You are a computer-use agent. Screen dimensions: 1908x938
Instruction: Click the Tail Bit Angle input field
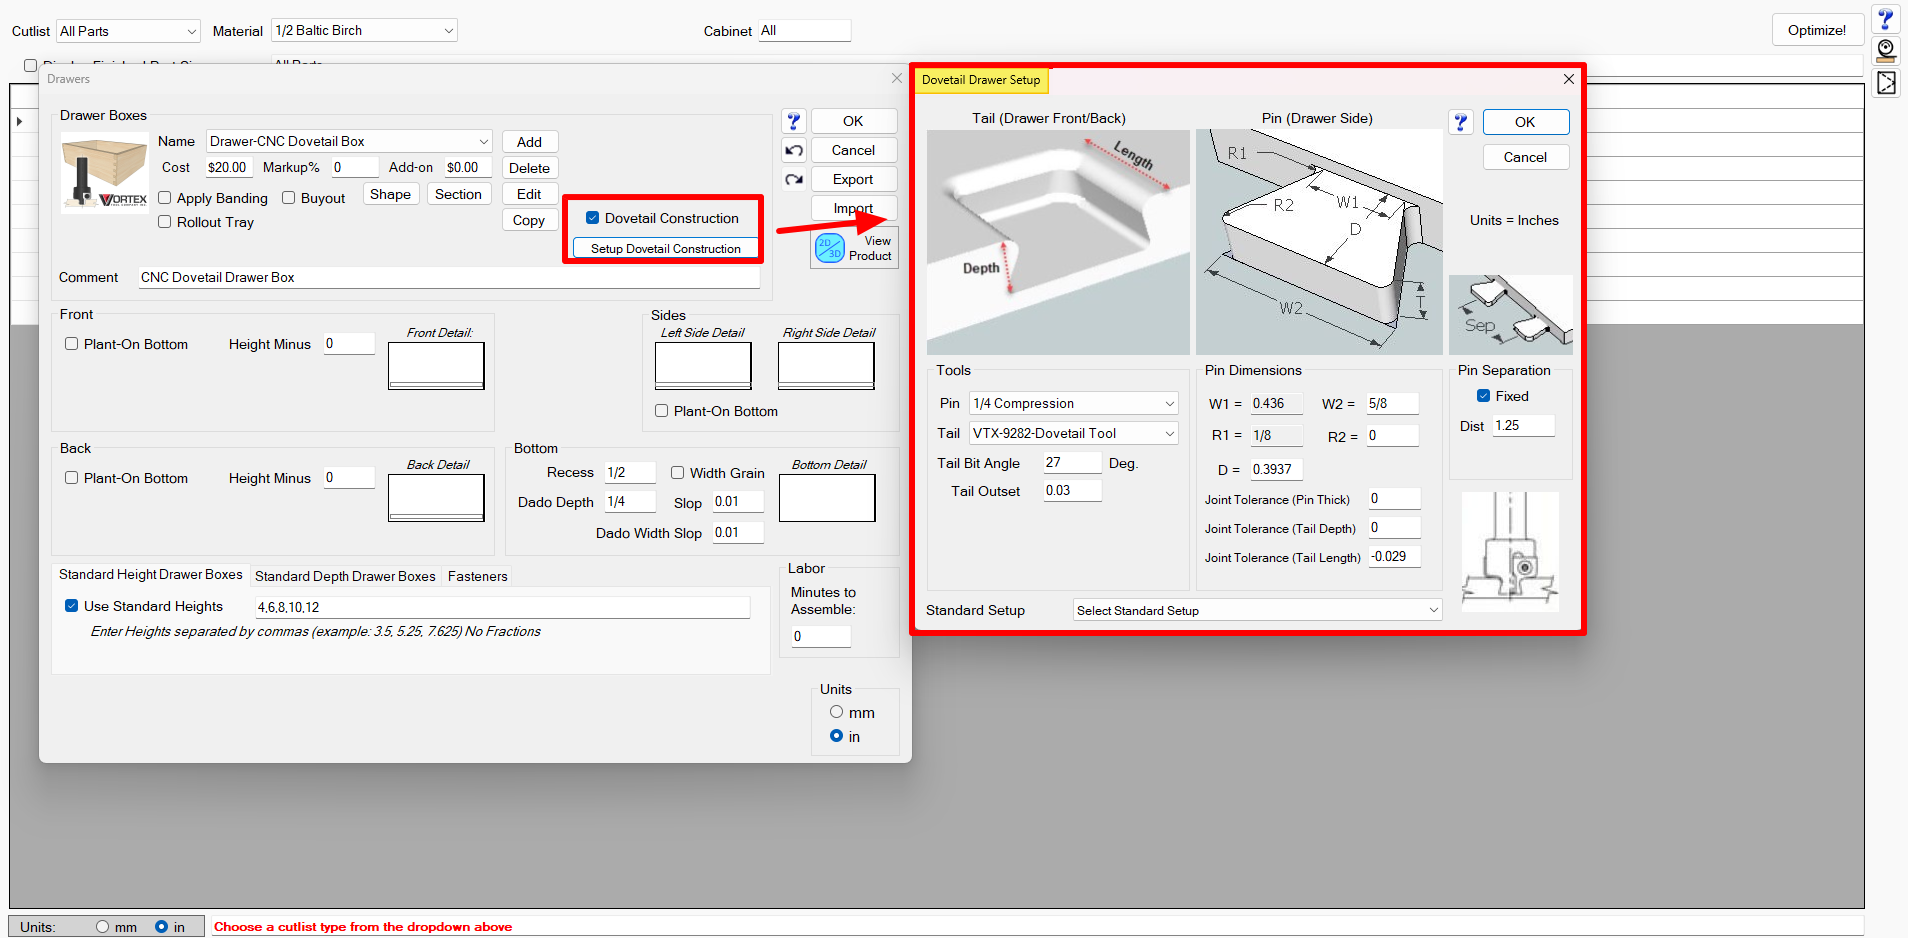point(1071,463)
